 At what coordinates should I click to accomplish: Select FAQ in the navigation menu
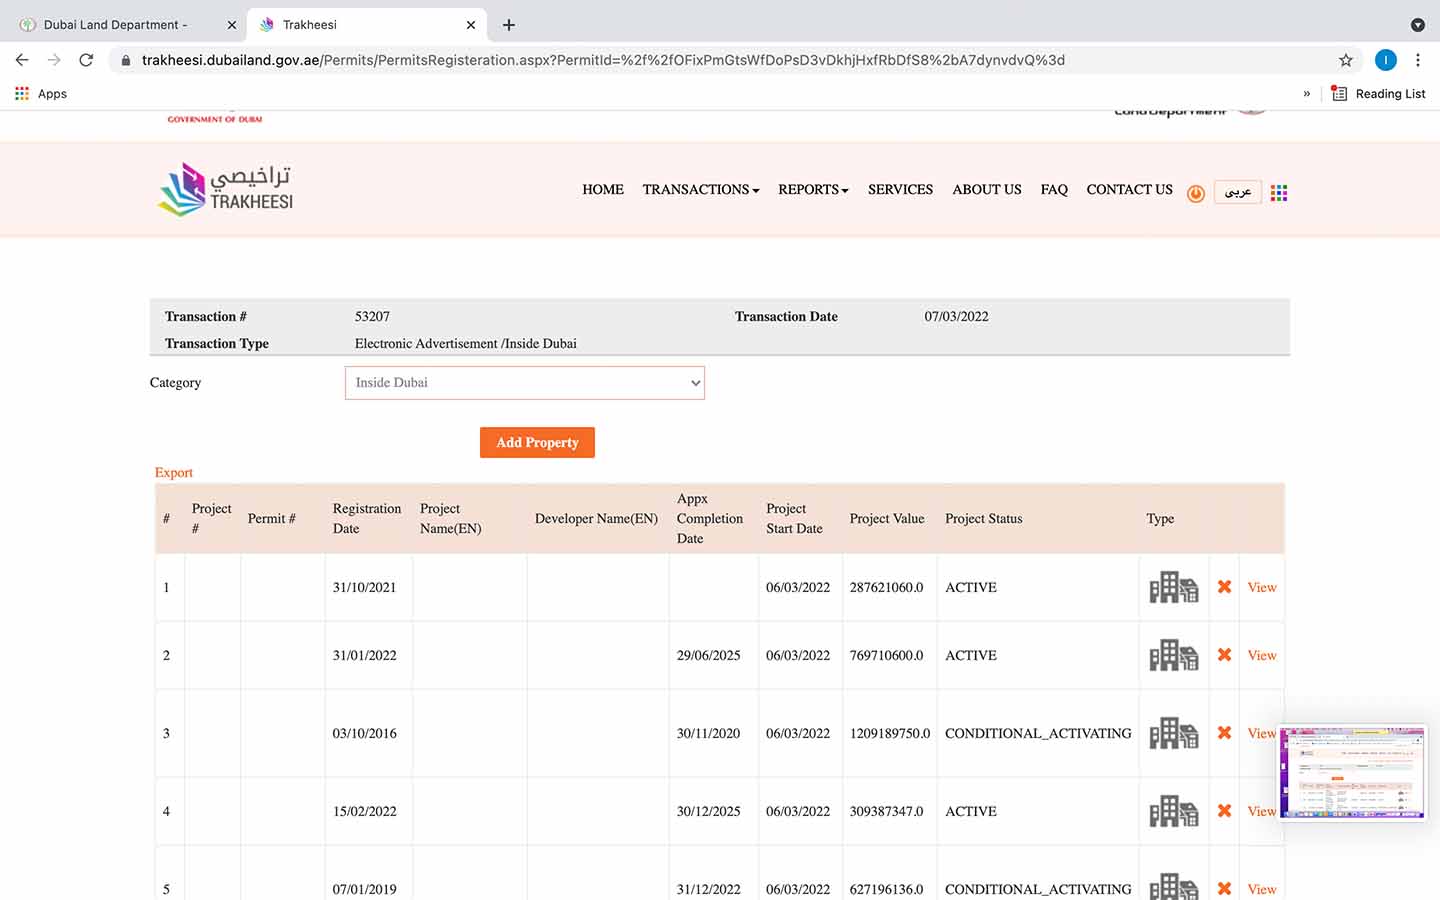tap(1053, 190)
